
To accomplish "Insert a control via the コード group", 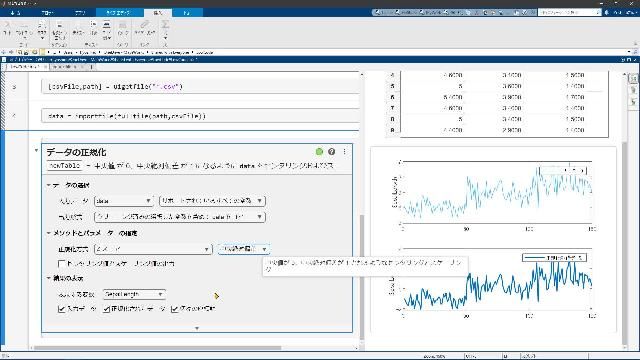I will (24, 29).
